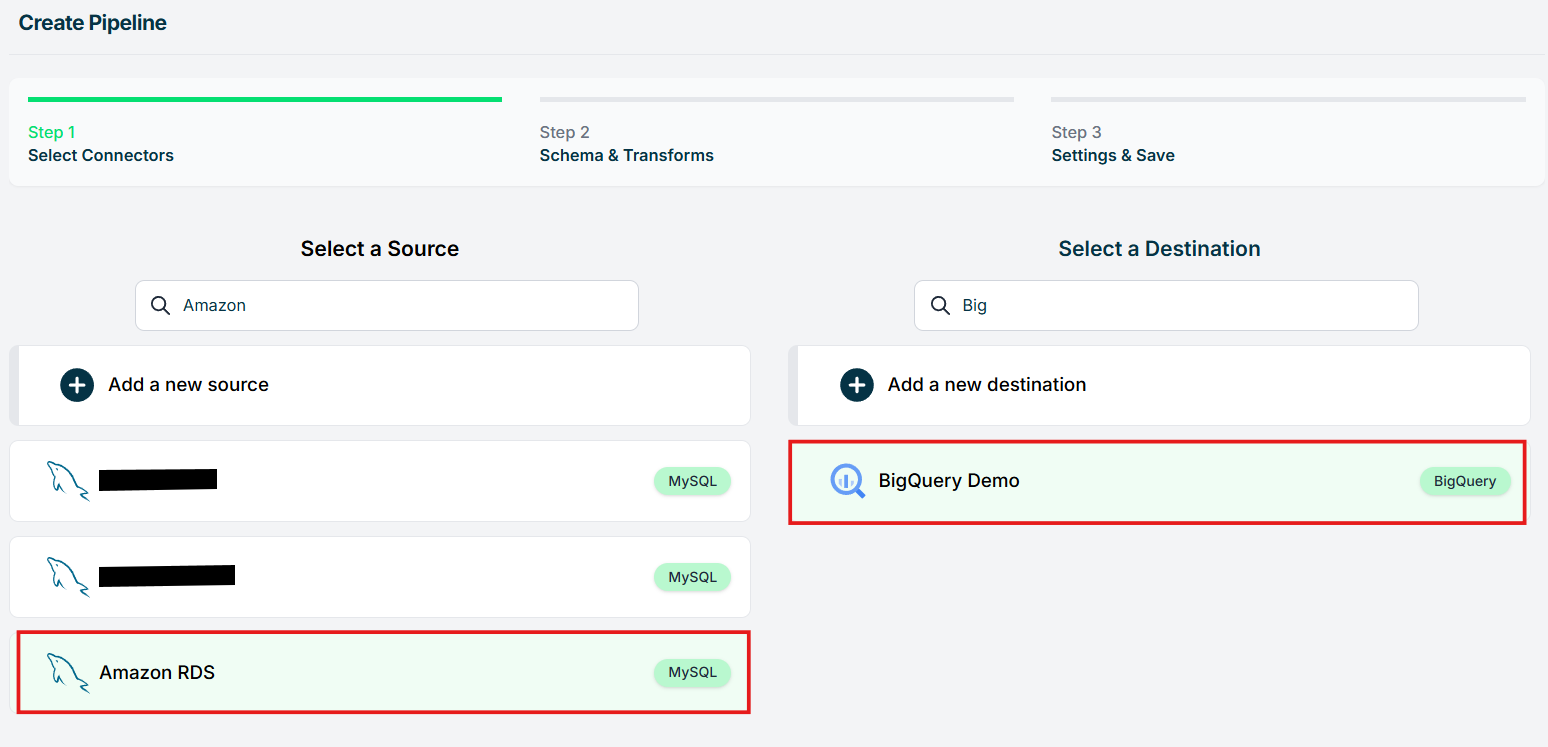
Task: Click the BigQuery badge on BigQuery Demo row
Action: (x=1465, y=481)
